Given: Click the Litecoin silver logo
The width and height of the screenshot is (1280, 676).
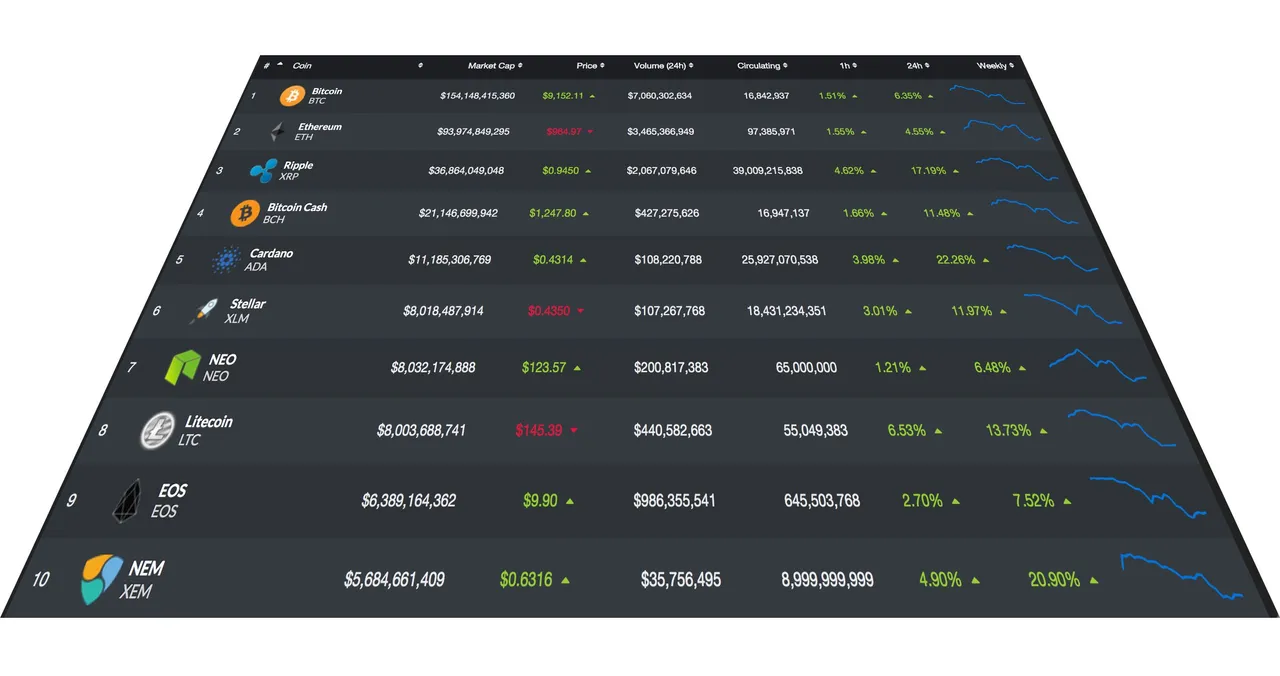Looking at the screenshot, I should tap(157, 430).
